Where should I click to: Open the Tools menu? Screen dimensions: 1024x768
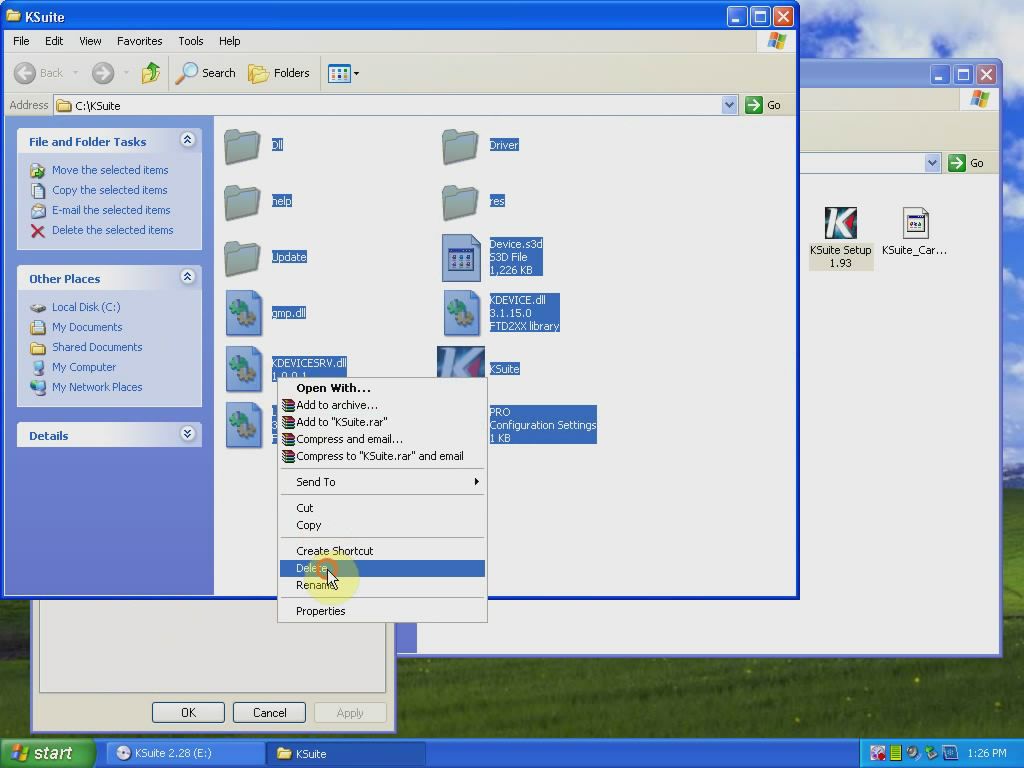pyautogui.click(x=191, y=41)
